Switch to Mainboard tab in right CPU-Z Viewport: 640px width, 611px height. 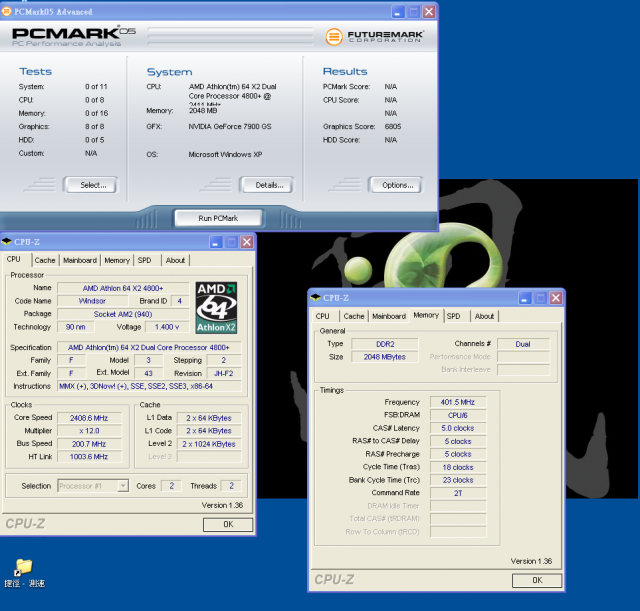pyautogui.click(x=389, y=316)
